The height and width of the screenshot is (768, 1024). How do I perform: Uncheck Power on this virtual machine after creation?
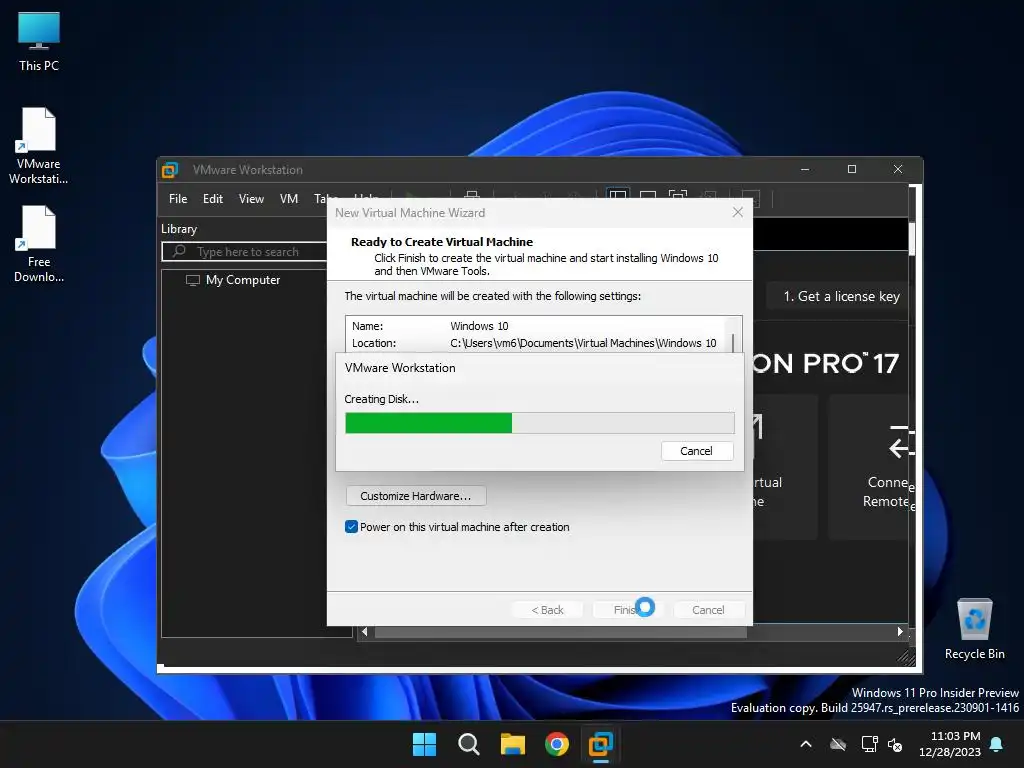pos(351,527)
